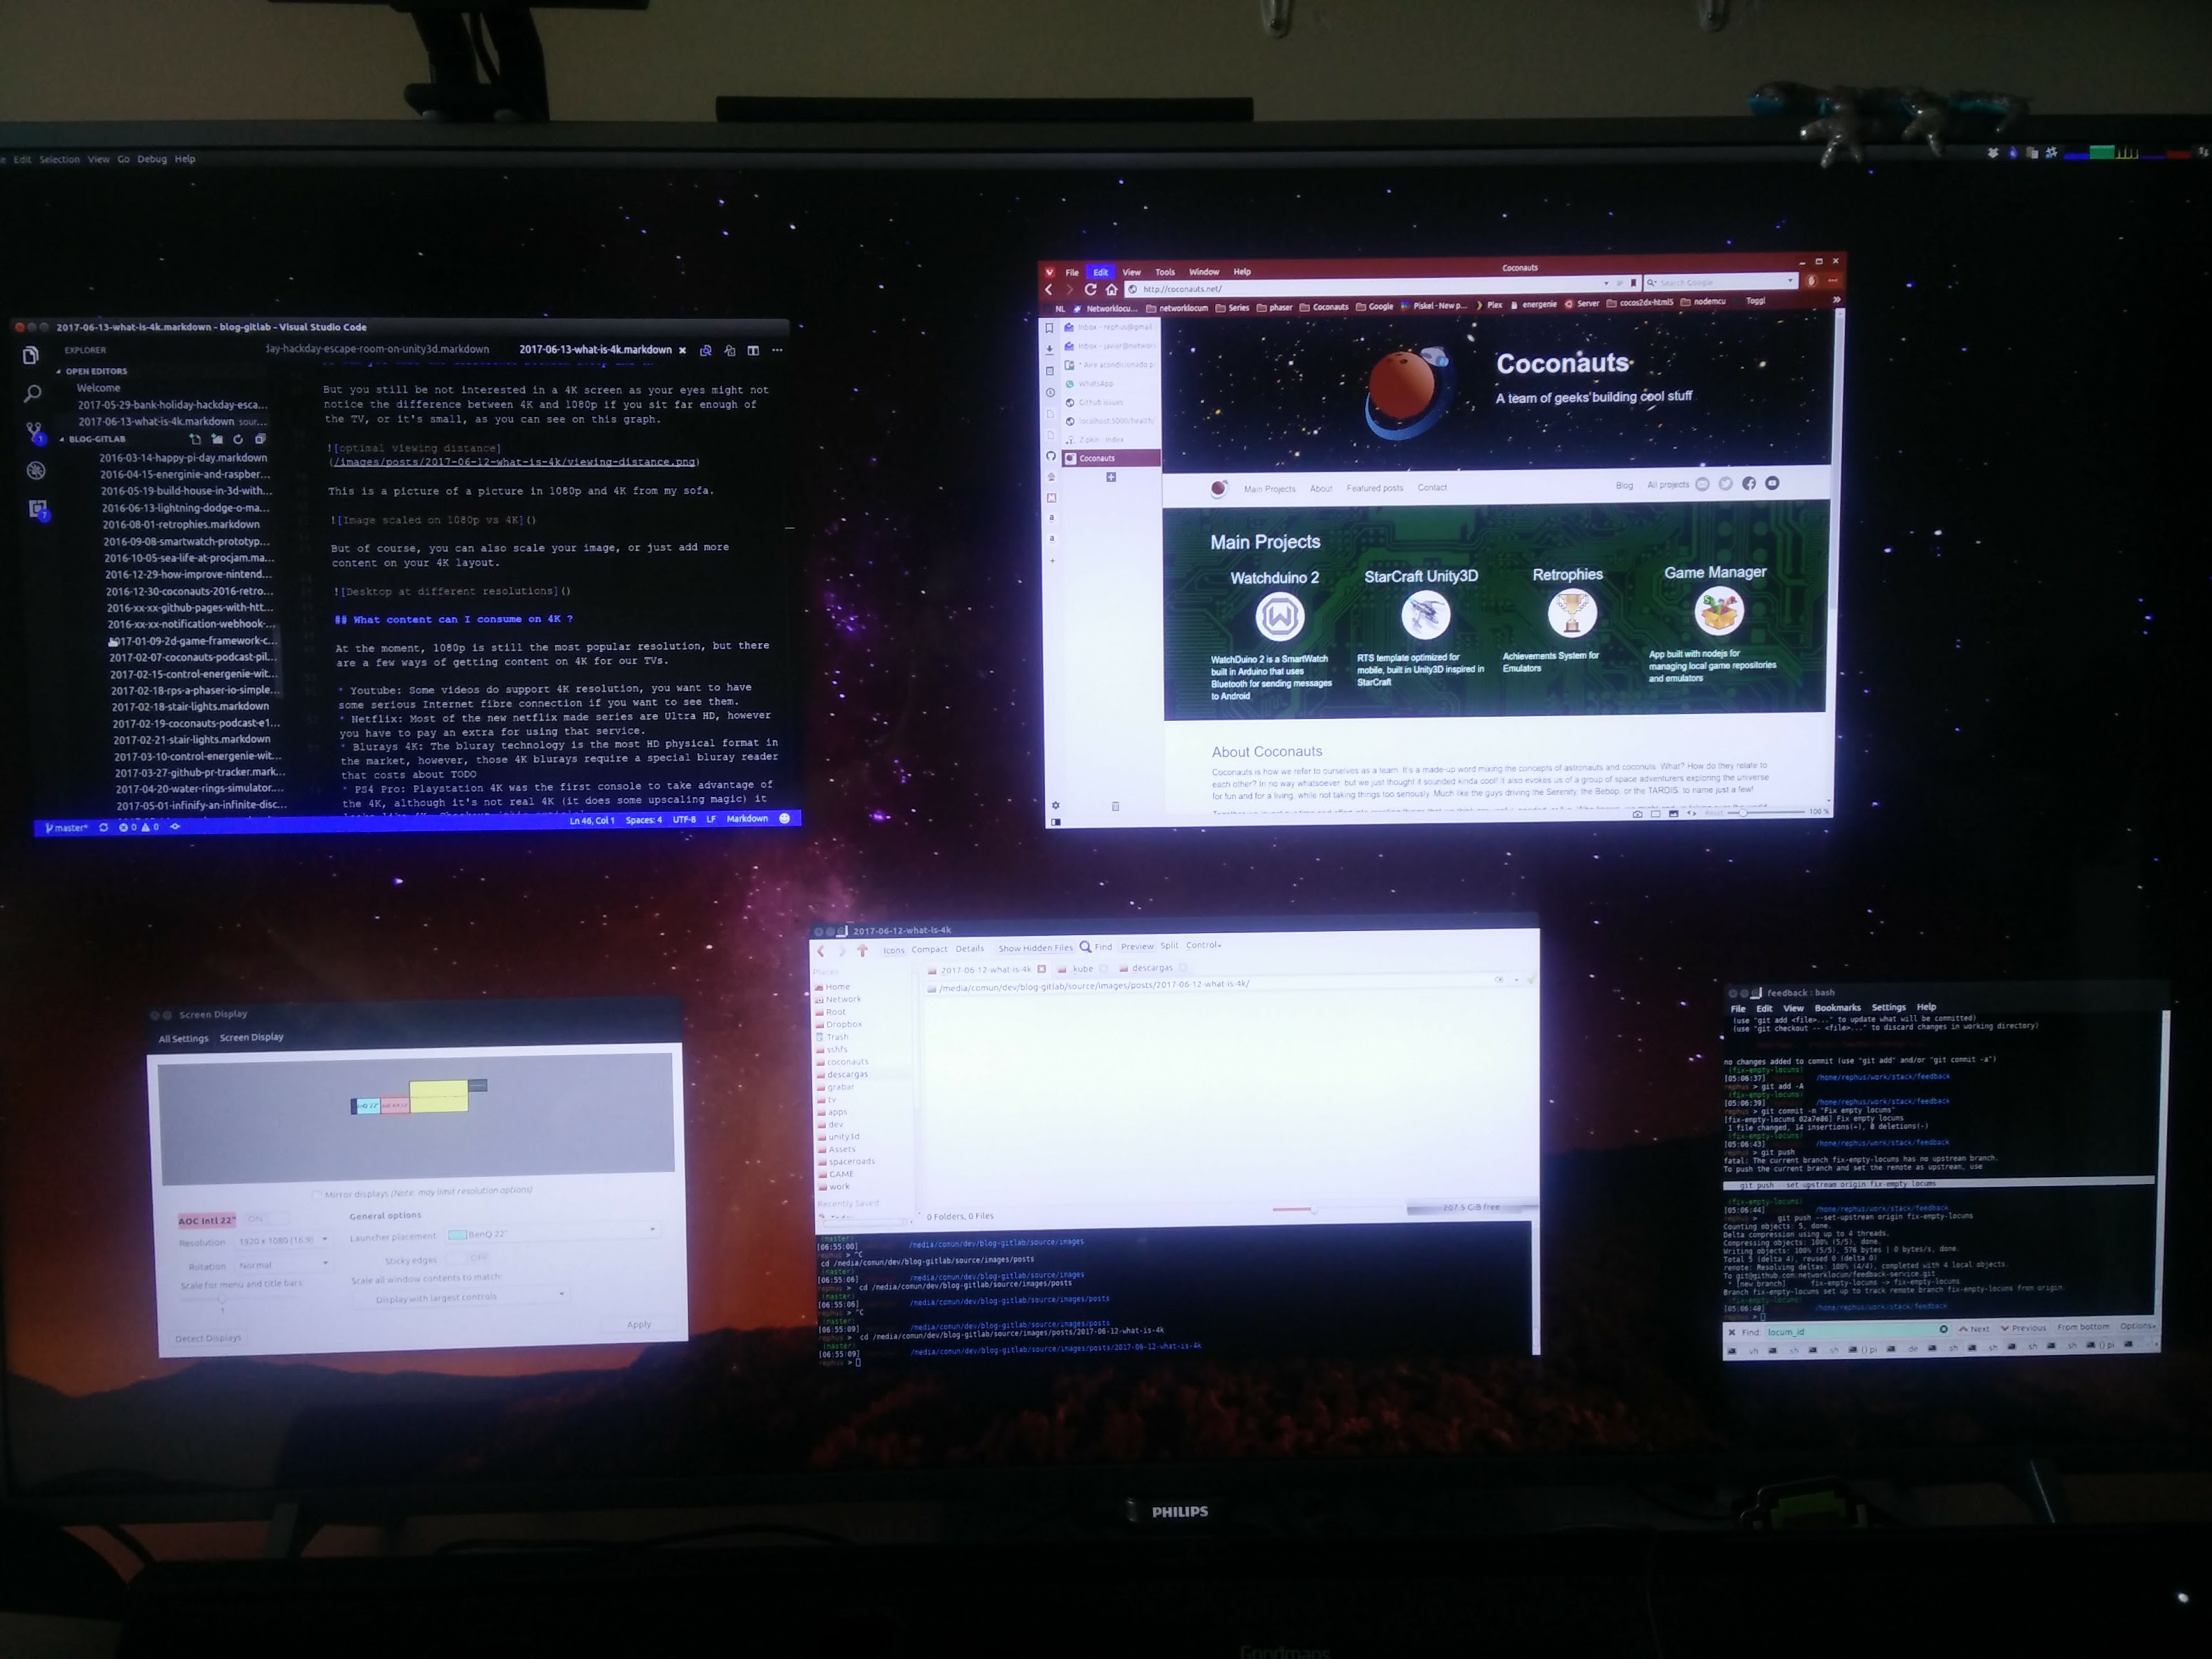Open Vivaldi history clock panel icon
Viewport: 2212px width, 1659px height.
pyautogui.click(x=1050, y=392)
